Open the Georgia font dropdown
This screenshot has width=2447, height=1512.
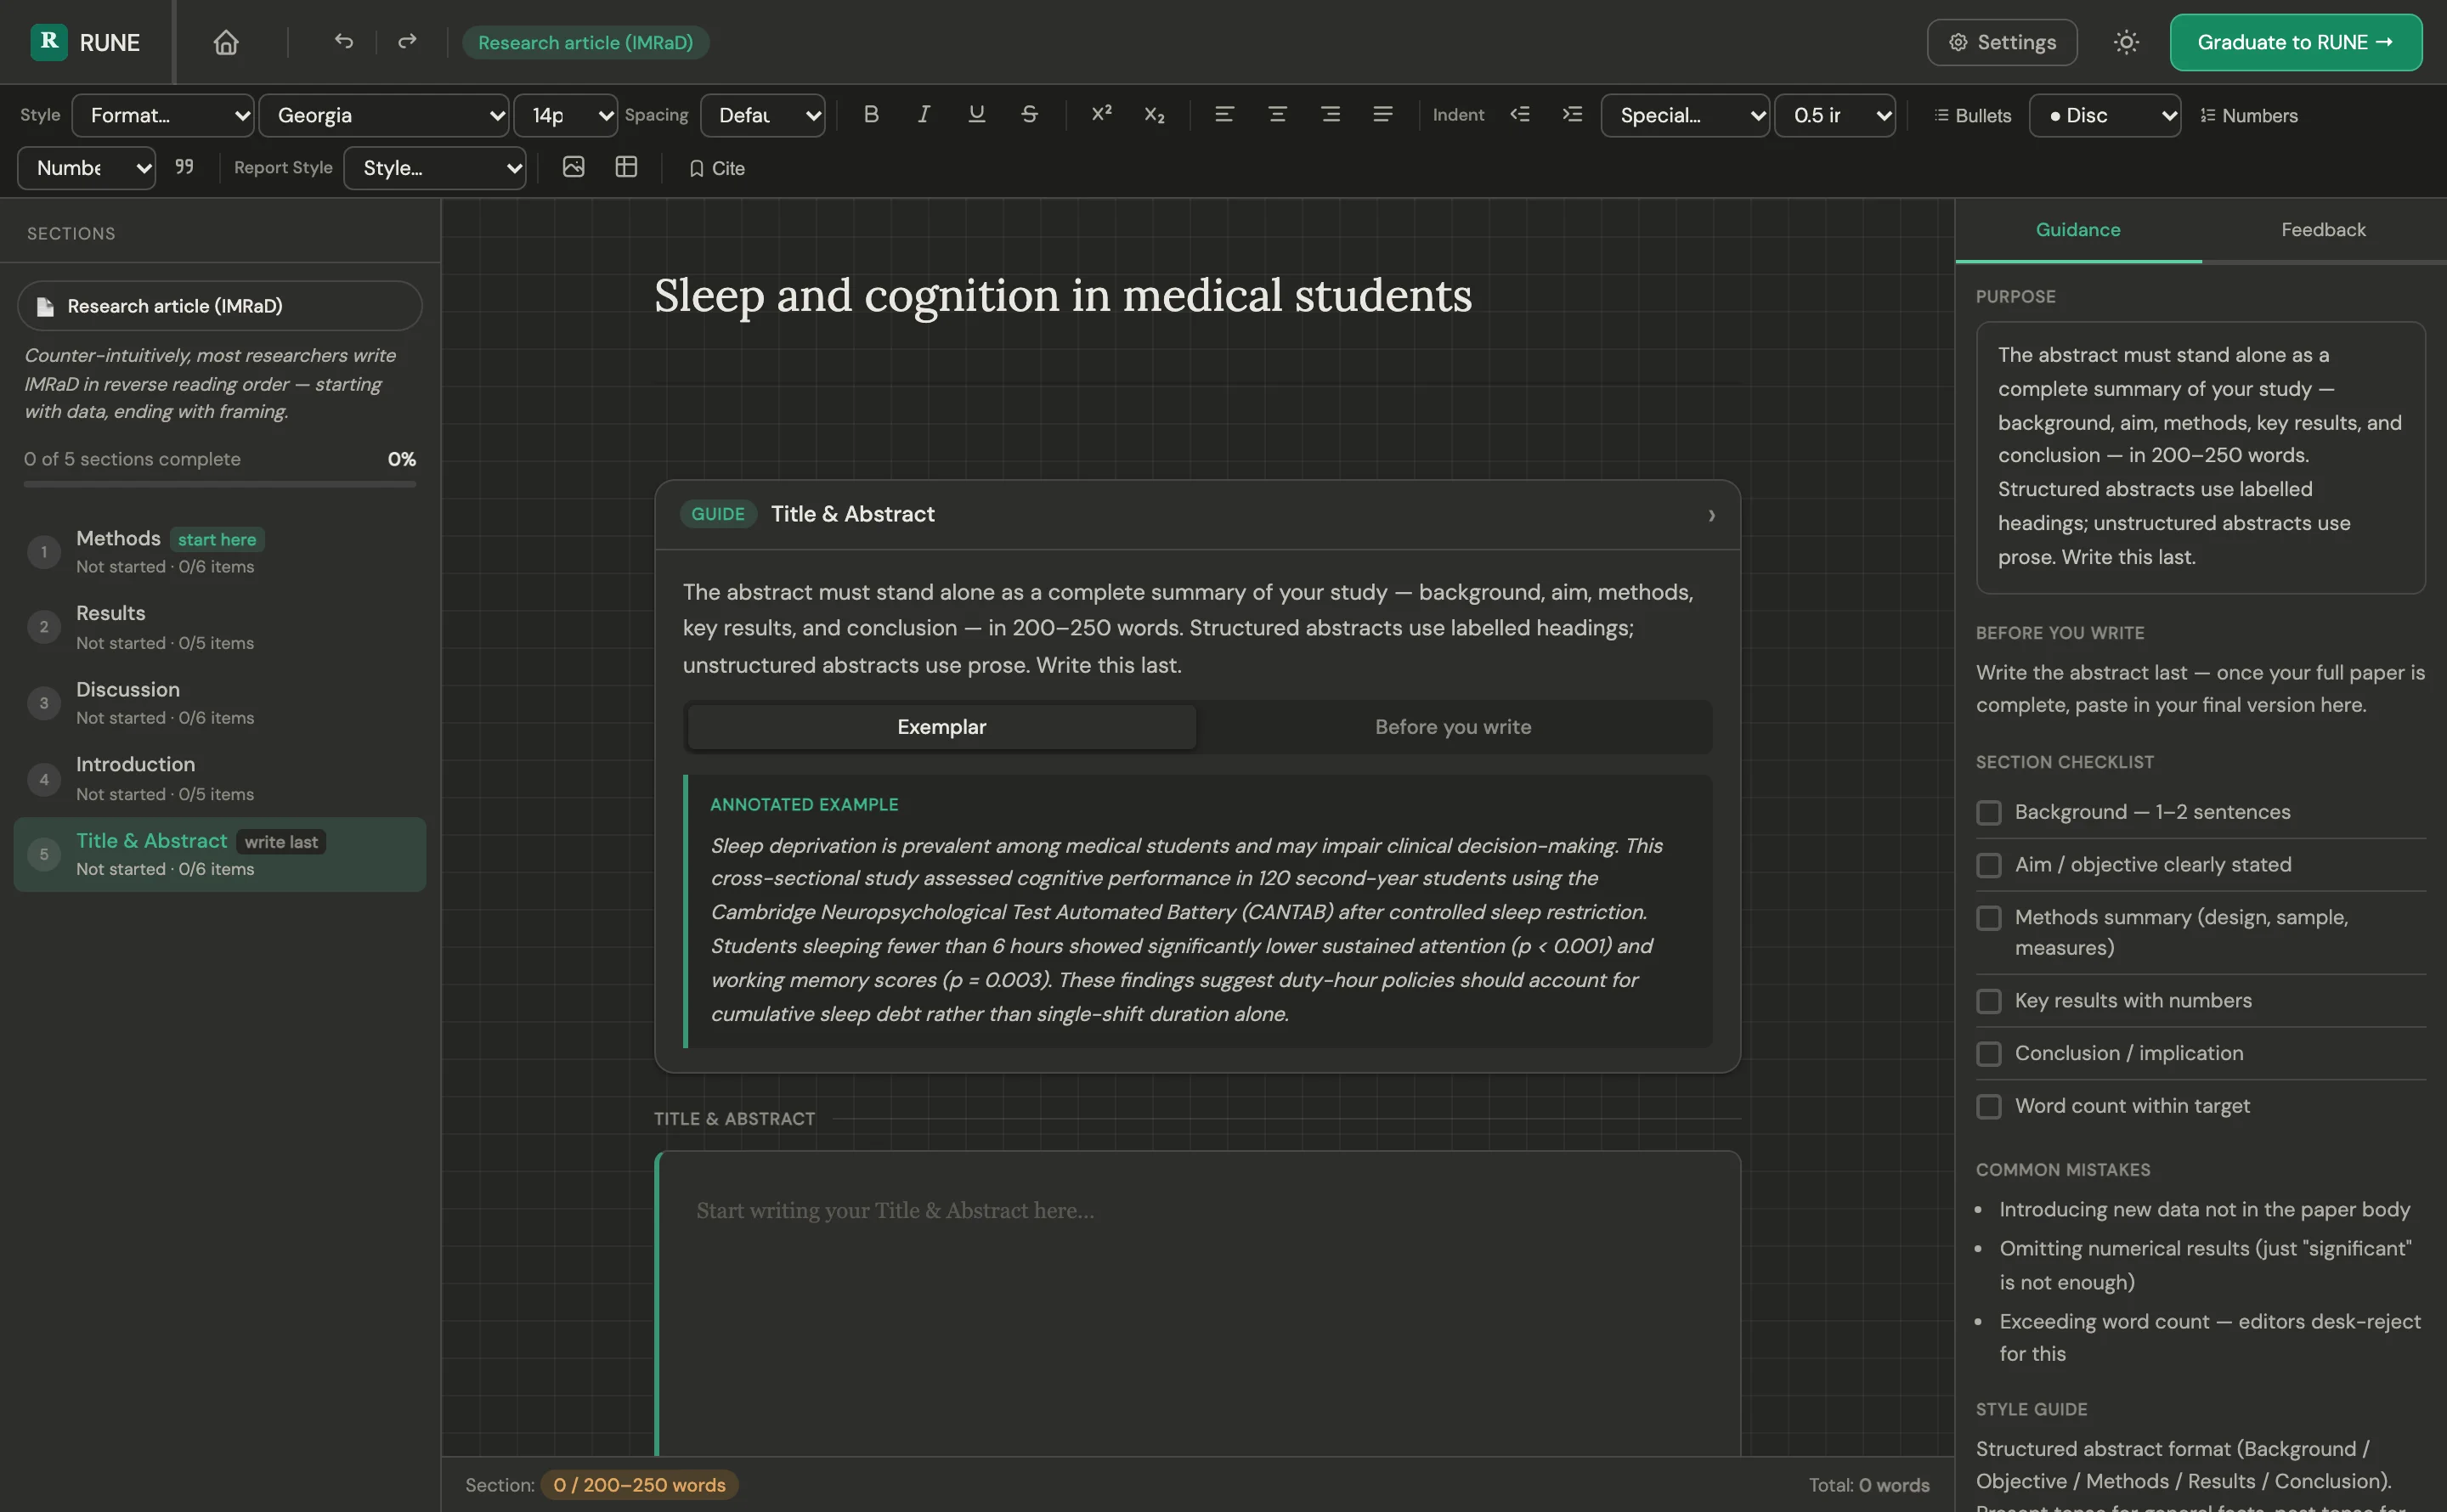tap(384, 115)
